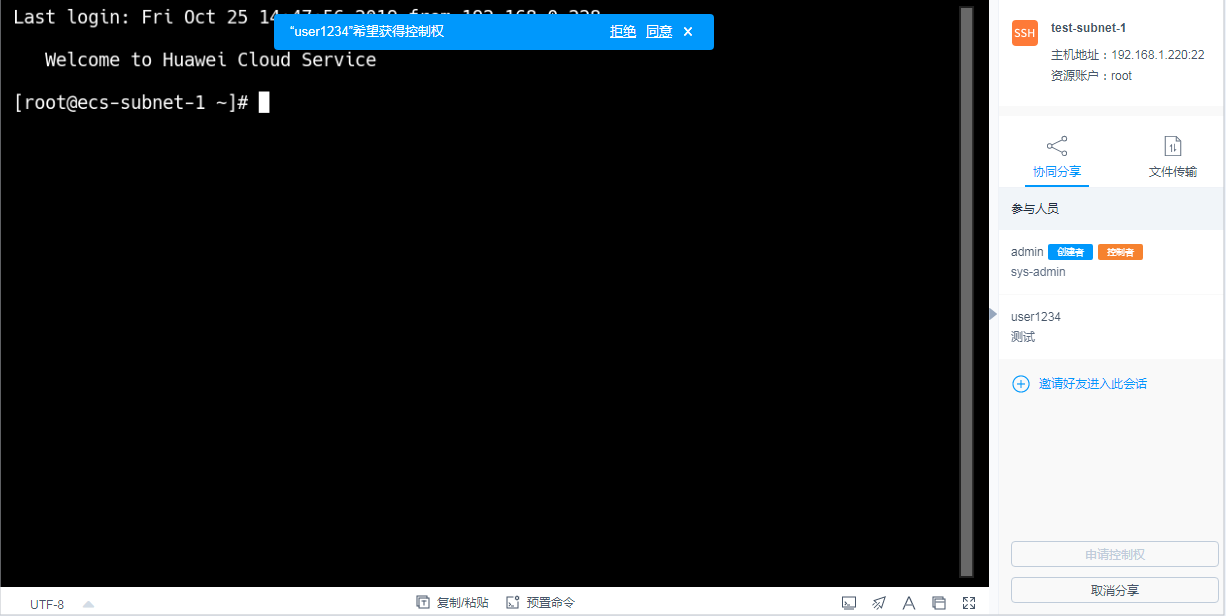Click the preset command icon

pos(513,602)
